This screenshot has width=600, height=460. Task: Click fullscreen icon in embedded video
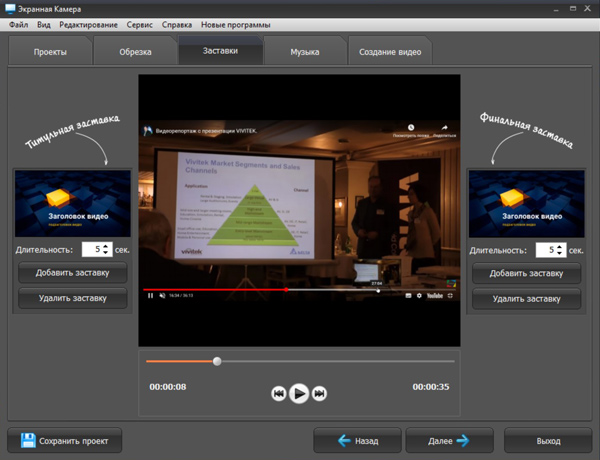click(450, 296)
